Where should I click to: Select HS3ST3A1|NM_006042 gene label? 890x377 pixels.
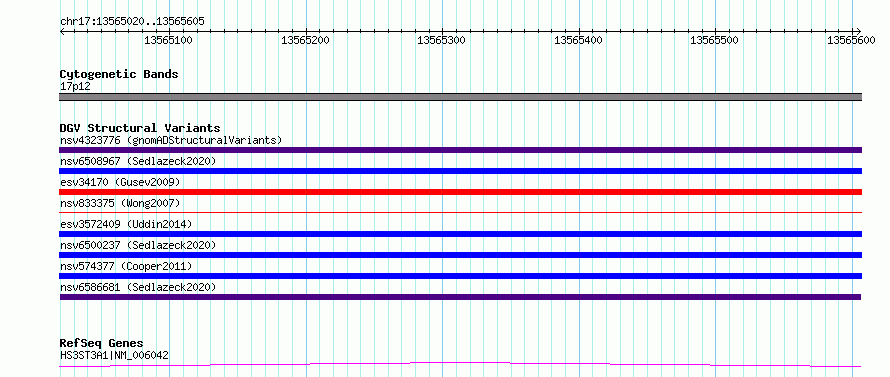coord(114,355)
